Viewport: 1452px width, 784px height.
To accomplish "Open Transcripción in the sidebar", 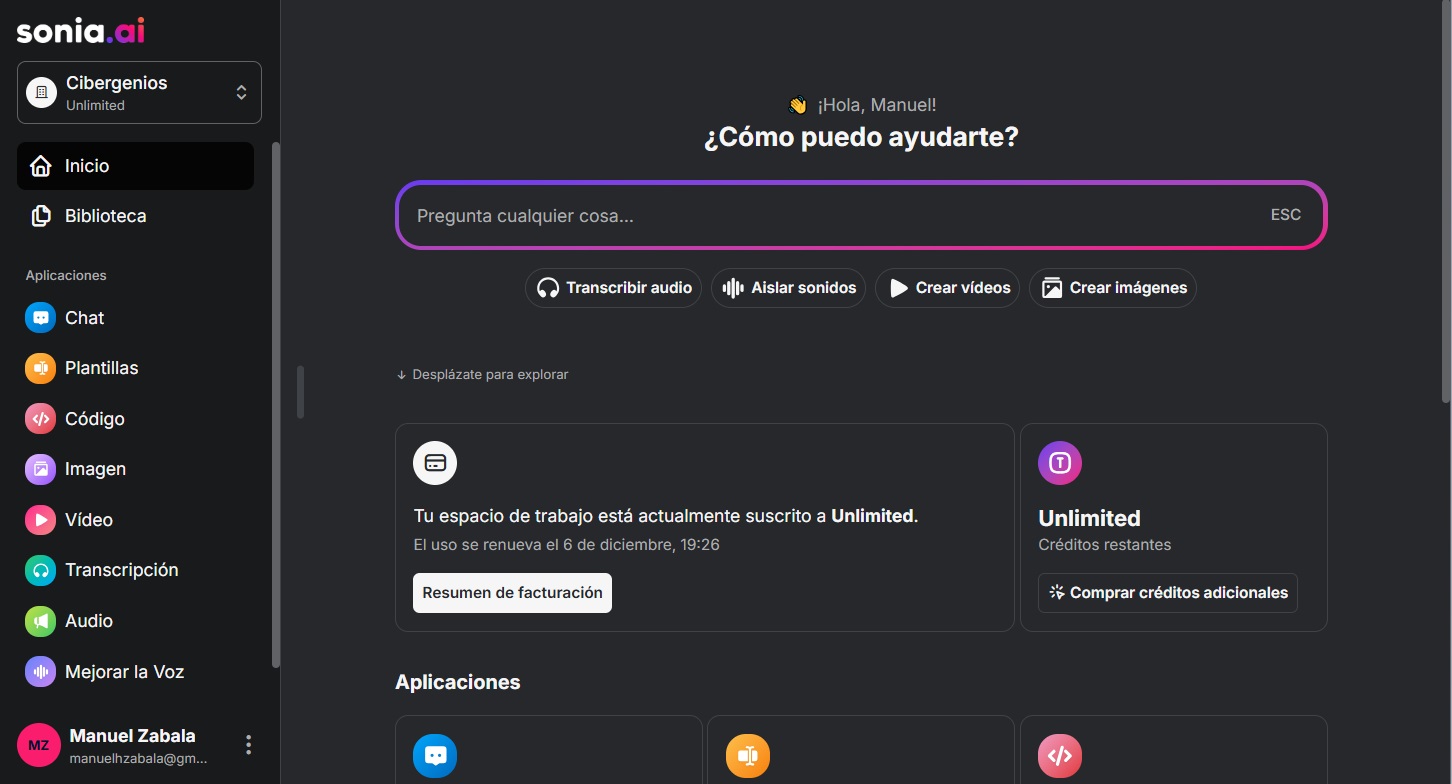I will pos(135,570).
